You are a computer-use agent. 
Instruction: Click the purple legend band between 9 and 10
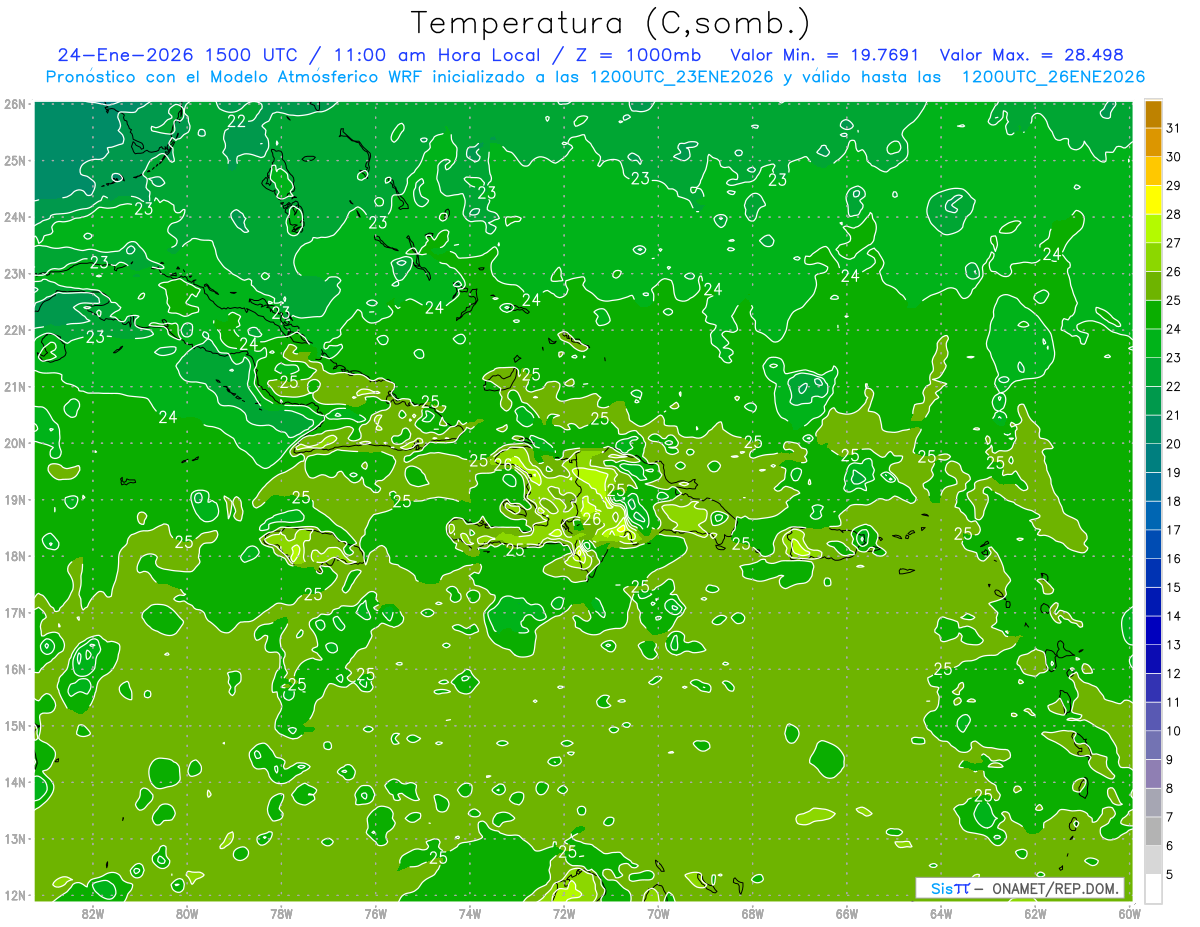point(1153,745)
